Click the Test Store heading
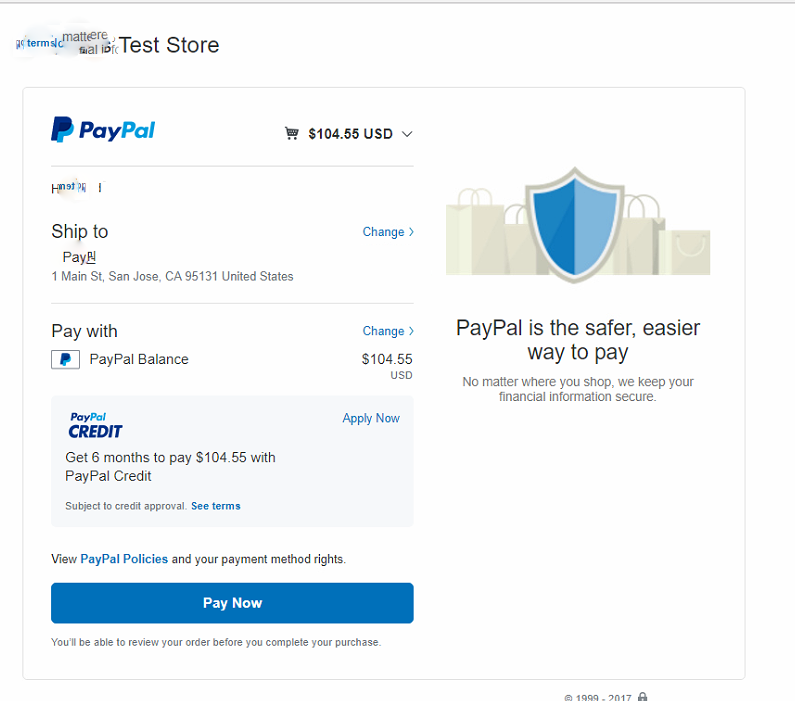 pyautogui.click(x=168, y=45)
